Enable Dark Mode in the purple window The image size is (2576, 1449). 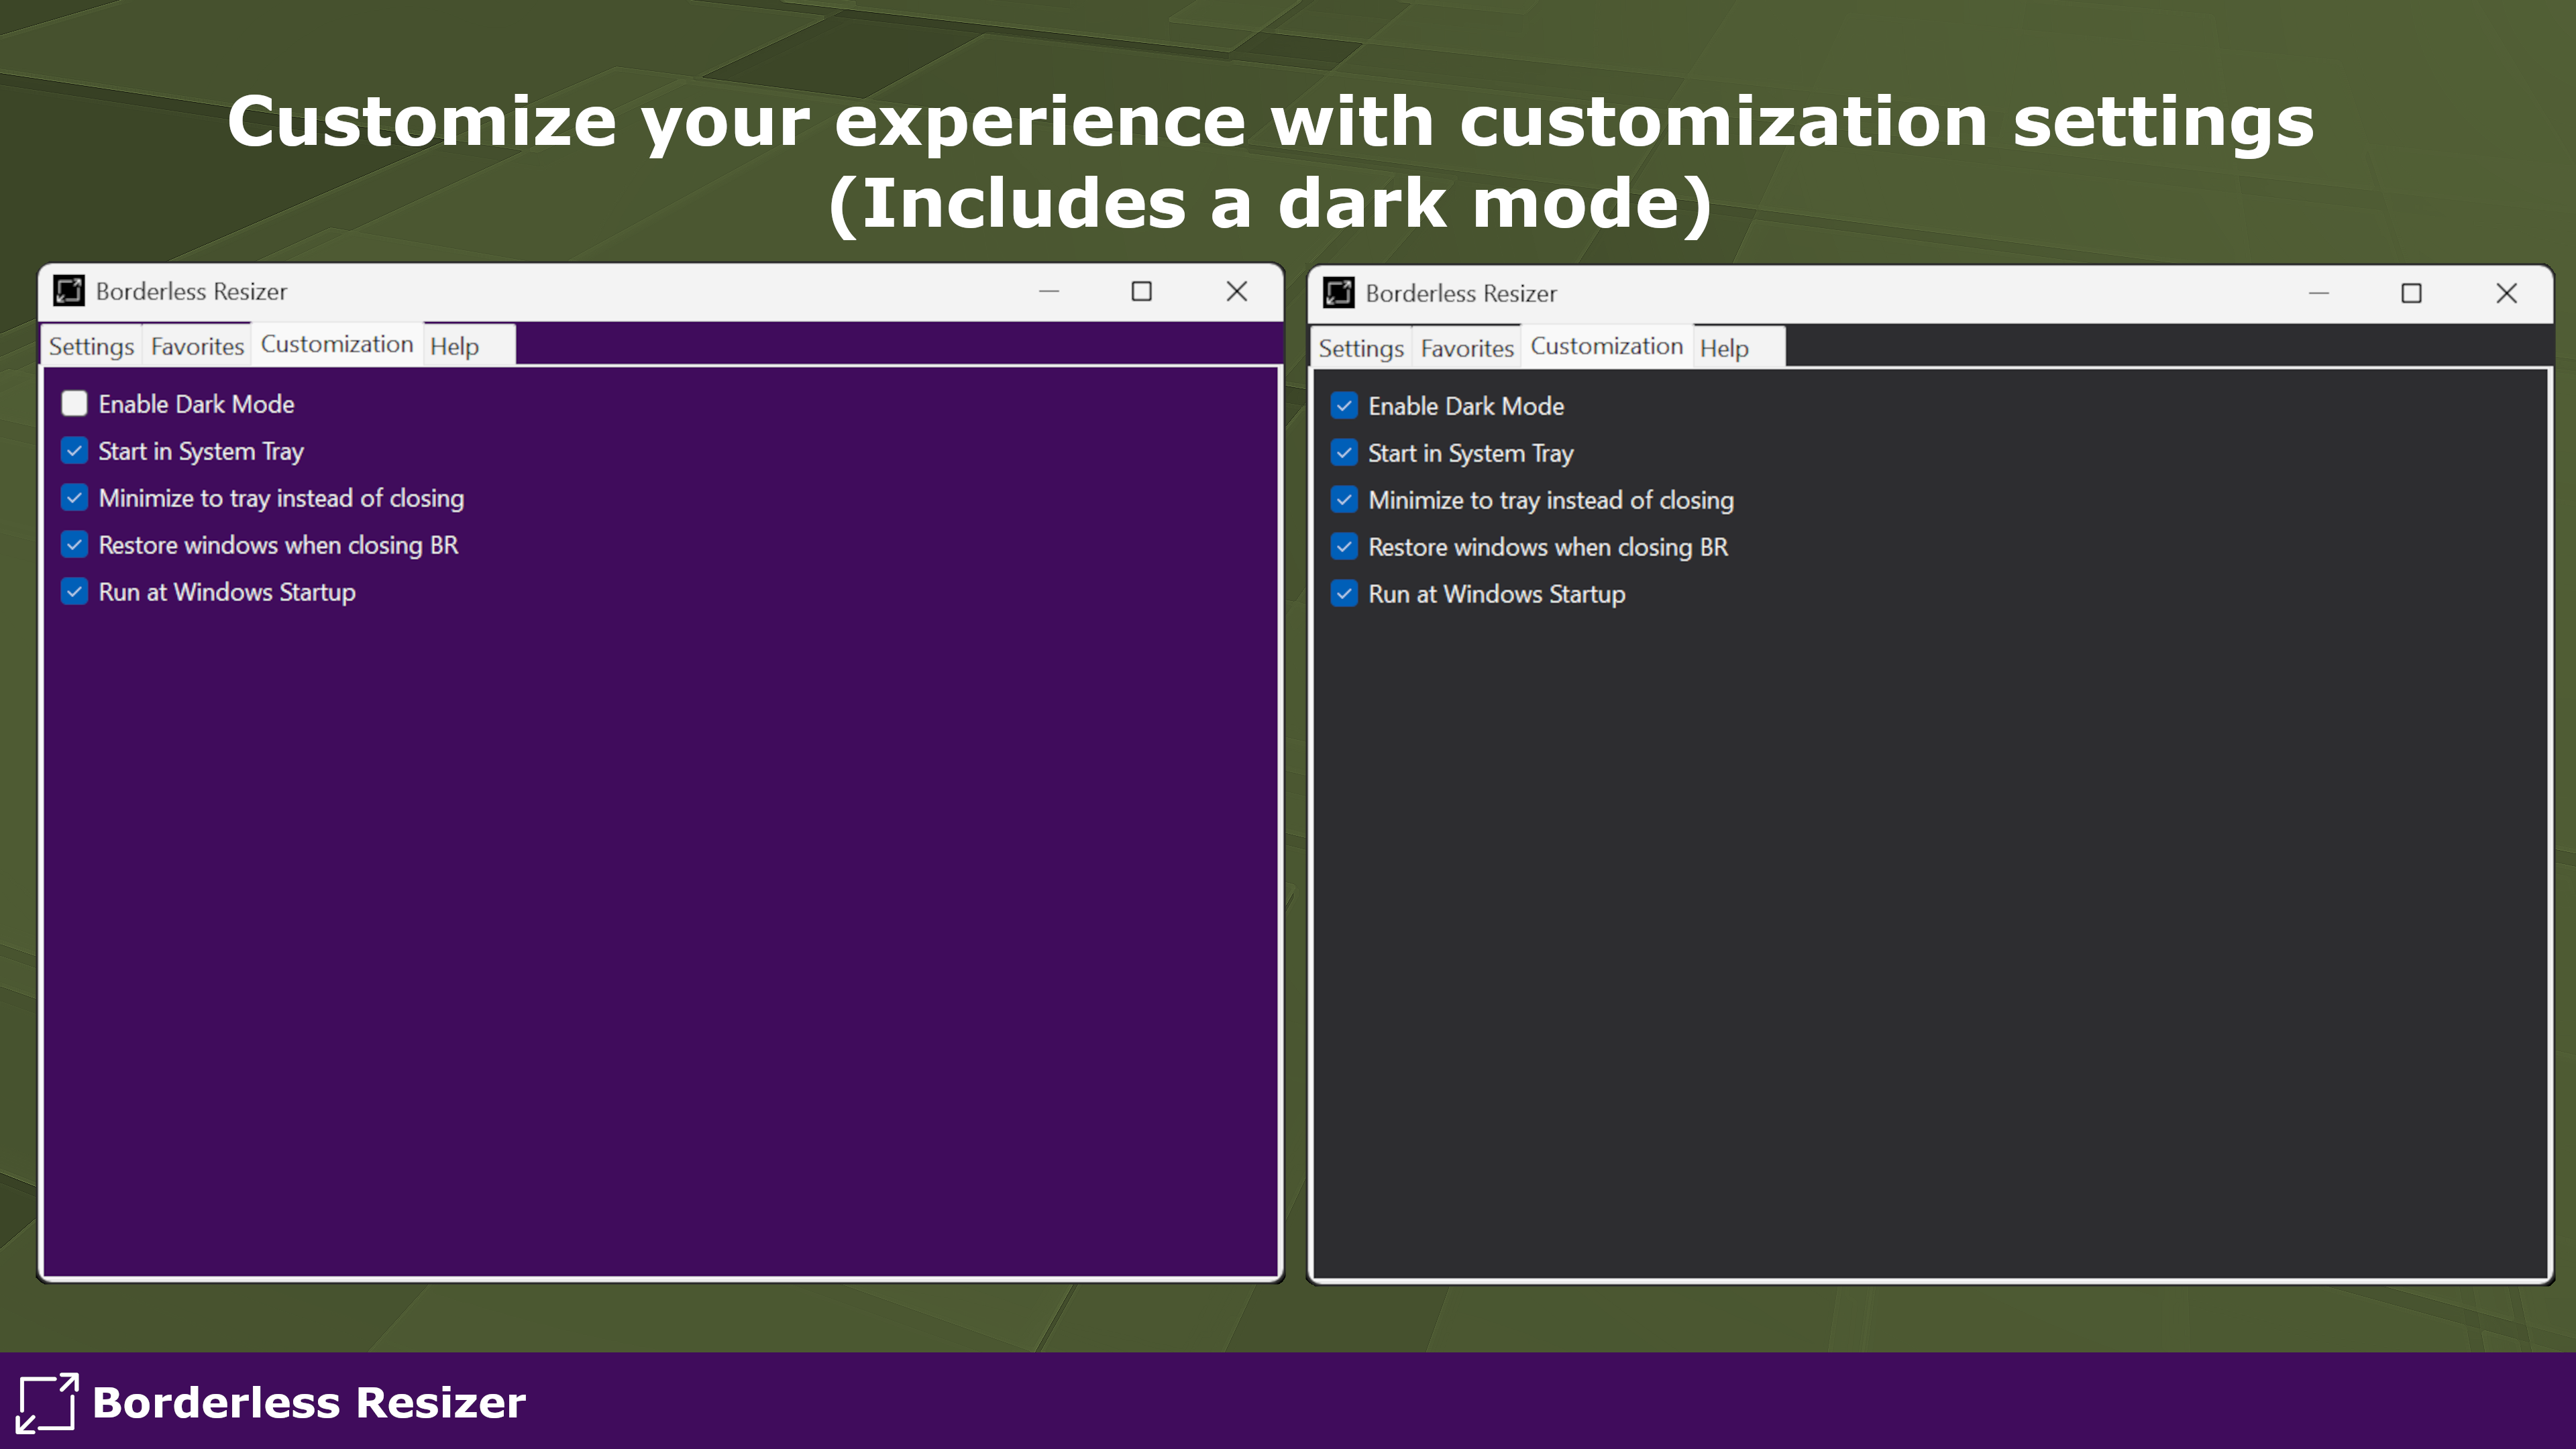(74, 404)
